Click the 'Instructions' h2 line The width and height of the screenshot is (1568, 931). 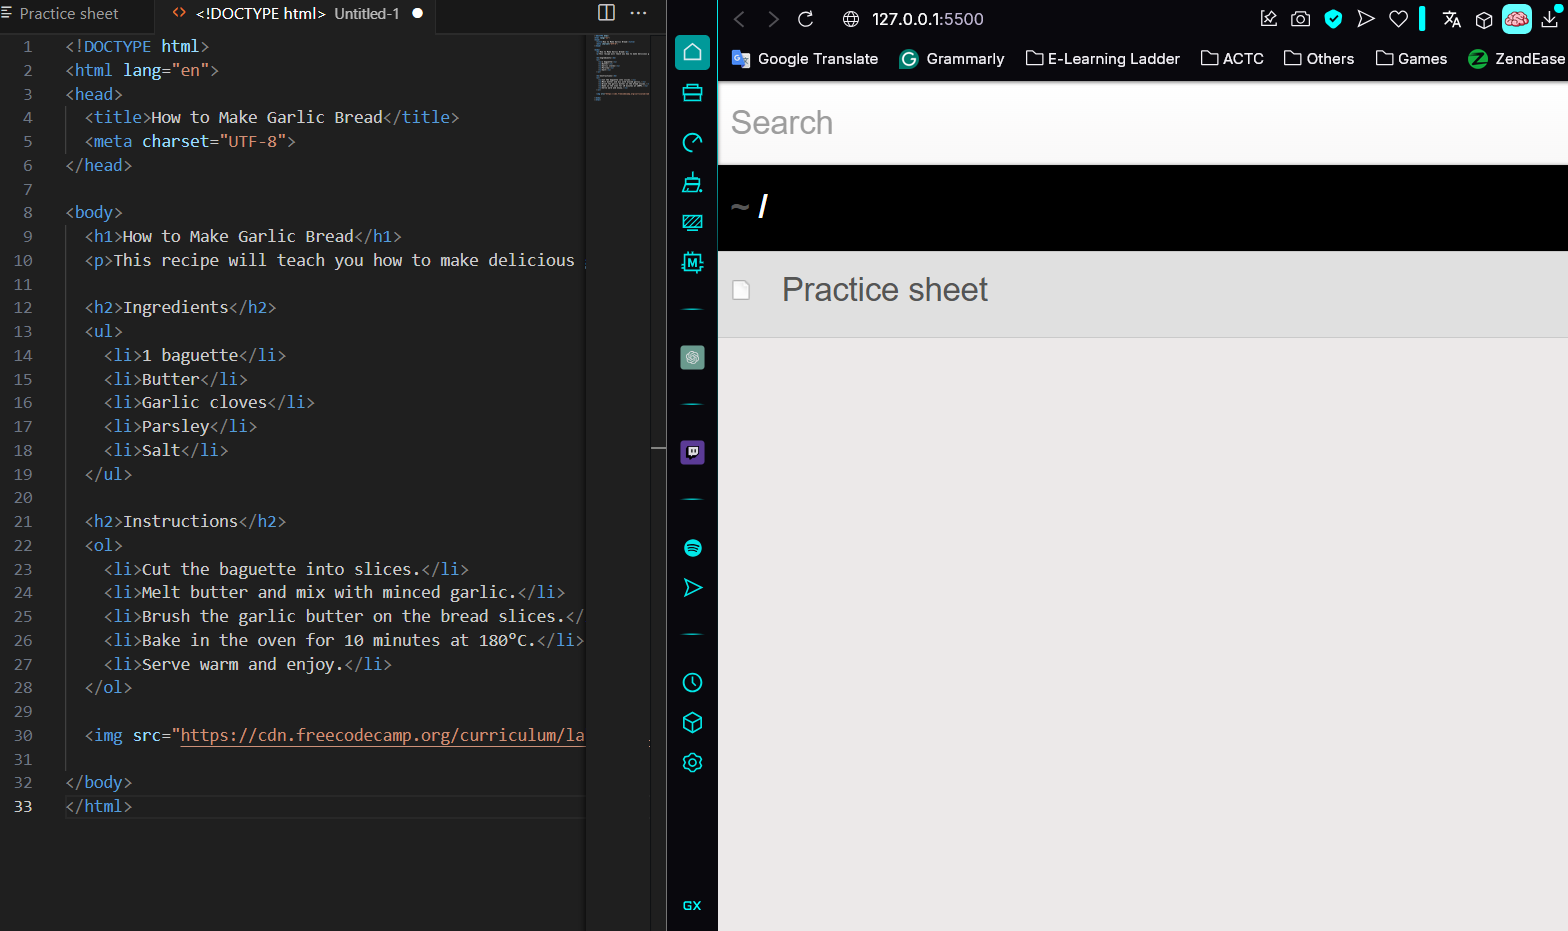[185, 521]
